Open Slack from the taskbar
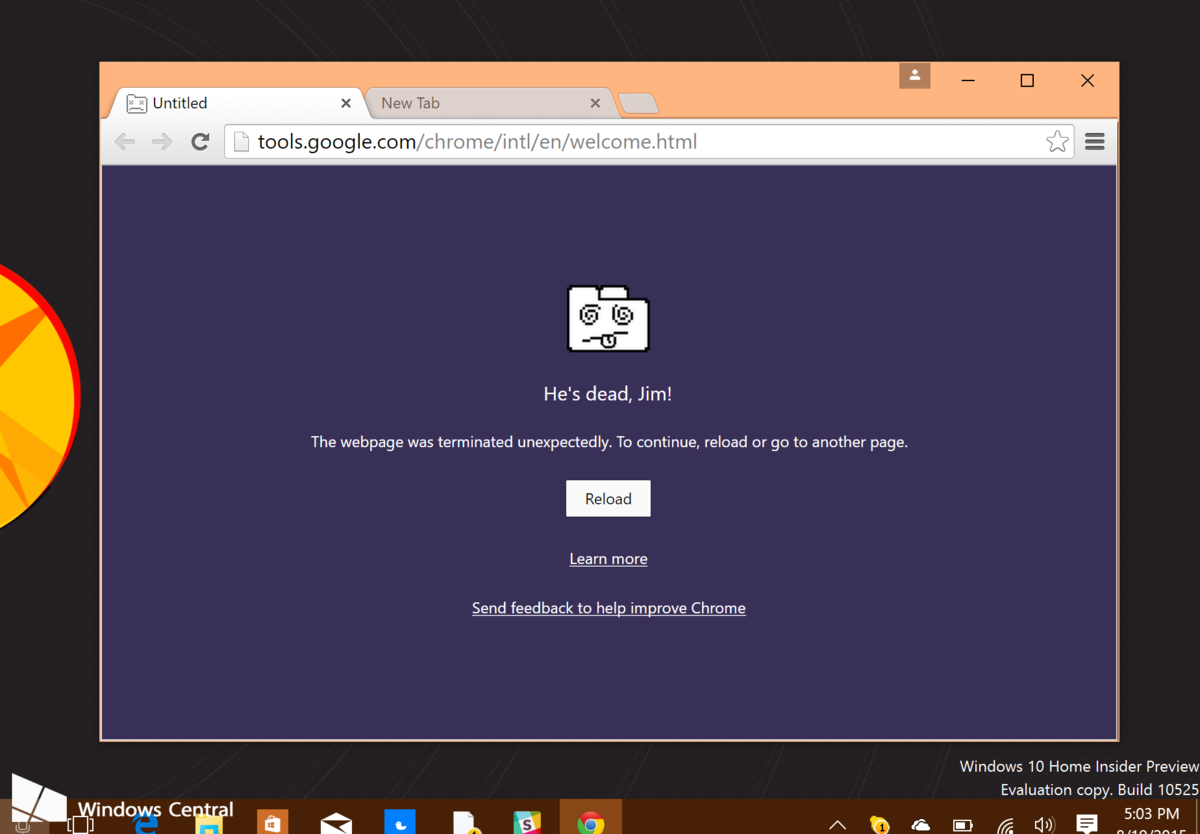This screenshot has height=834, width=1200. click(527, 822)
